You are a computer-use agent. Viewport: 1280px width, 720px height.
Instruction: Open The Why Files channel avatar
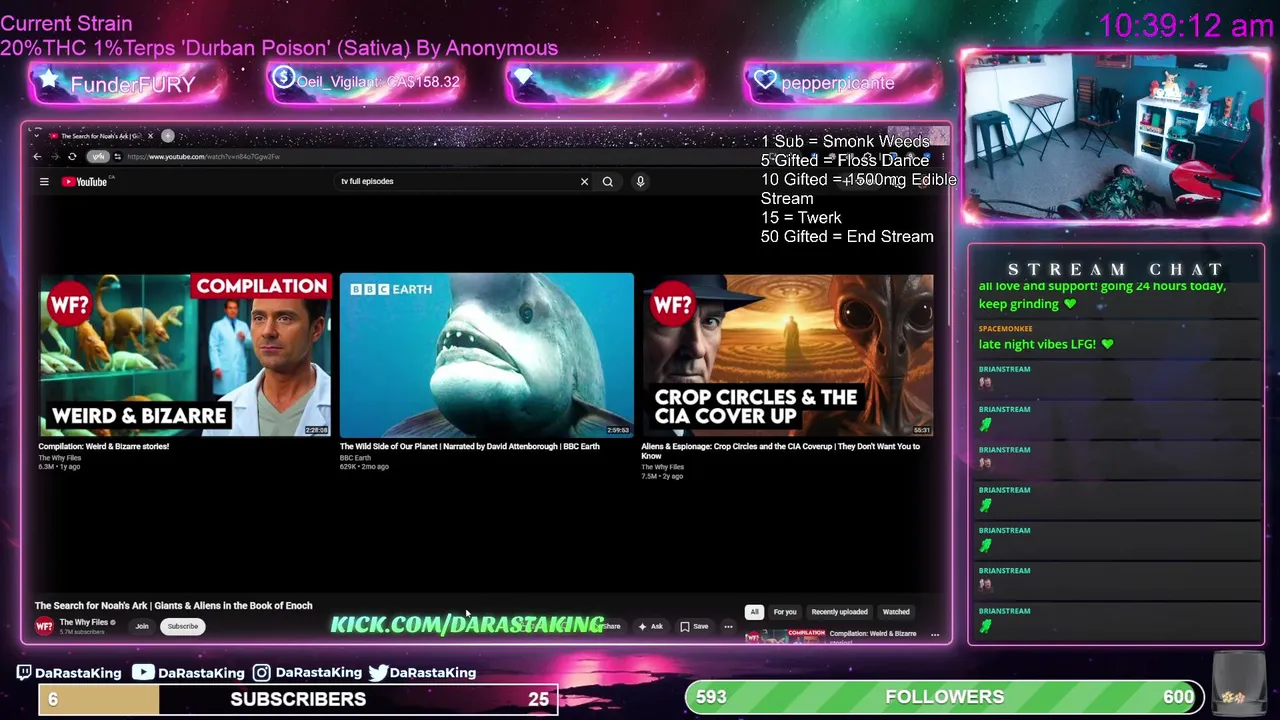pos(44,626)
